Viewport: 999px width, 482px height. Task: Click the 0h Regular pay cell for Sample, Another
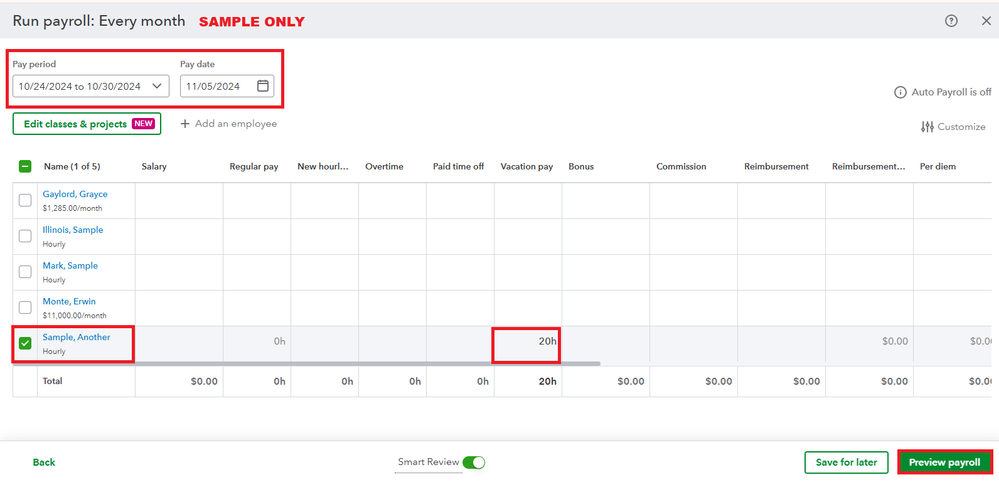257,344
